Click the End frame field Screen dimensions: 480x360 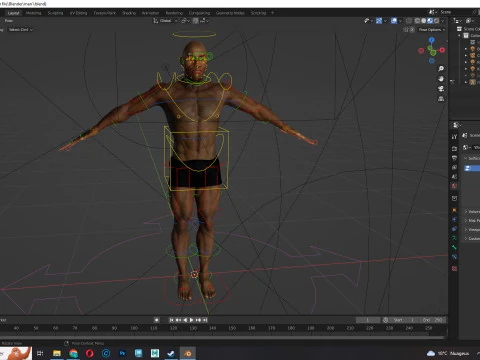432,320
